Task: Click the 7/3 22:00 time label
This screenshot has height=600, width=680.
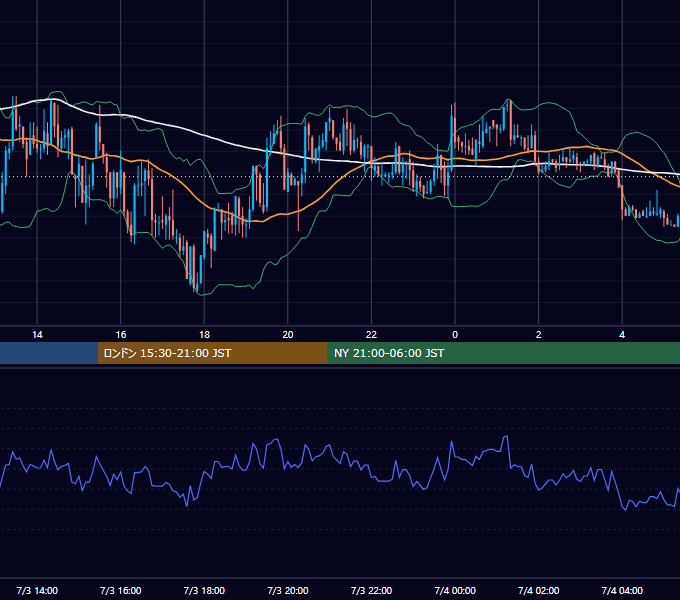Action: [x=371, y=590]
